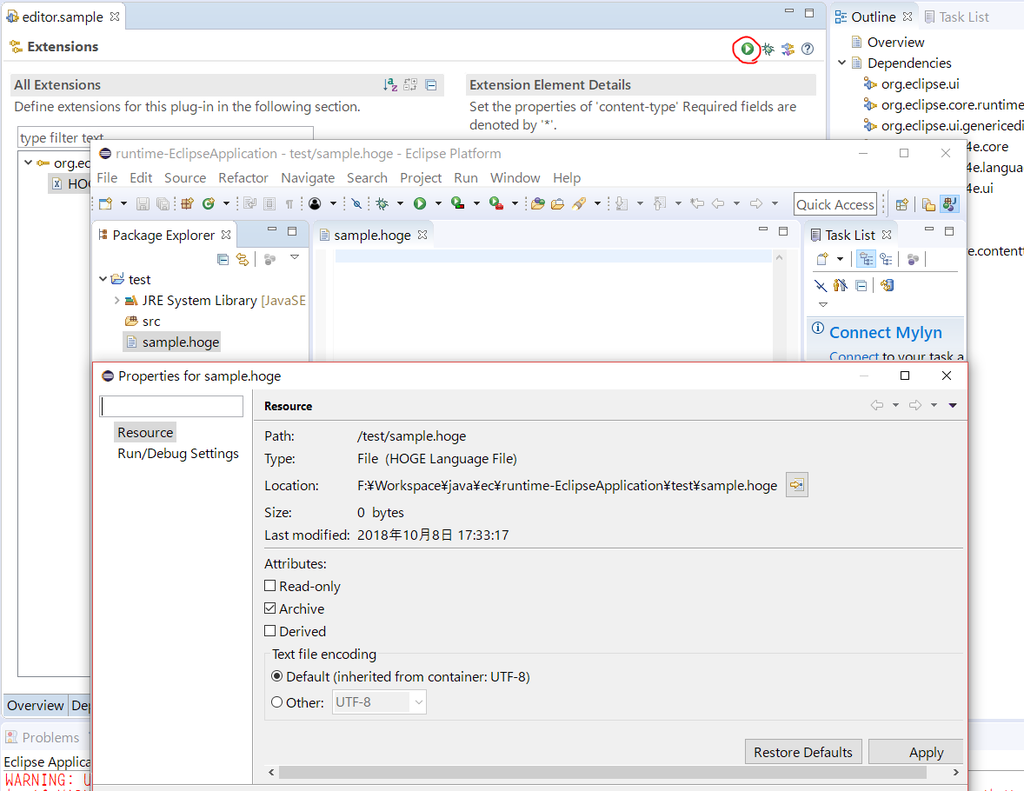Click the Properties filter text field

coord(171,406)
